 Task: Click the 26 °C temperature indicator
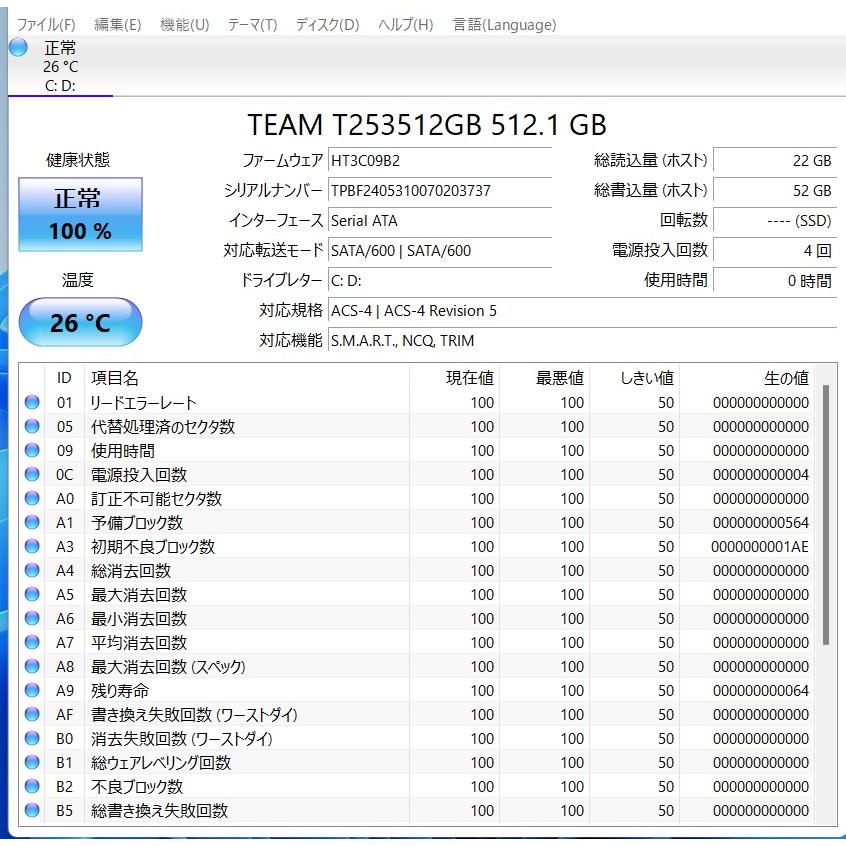click(80, 322)
